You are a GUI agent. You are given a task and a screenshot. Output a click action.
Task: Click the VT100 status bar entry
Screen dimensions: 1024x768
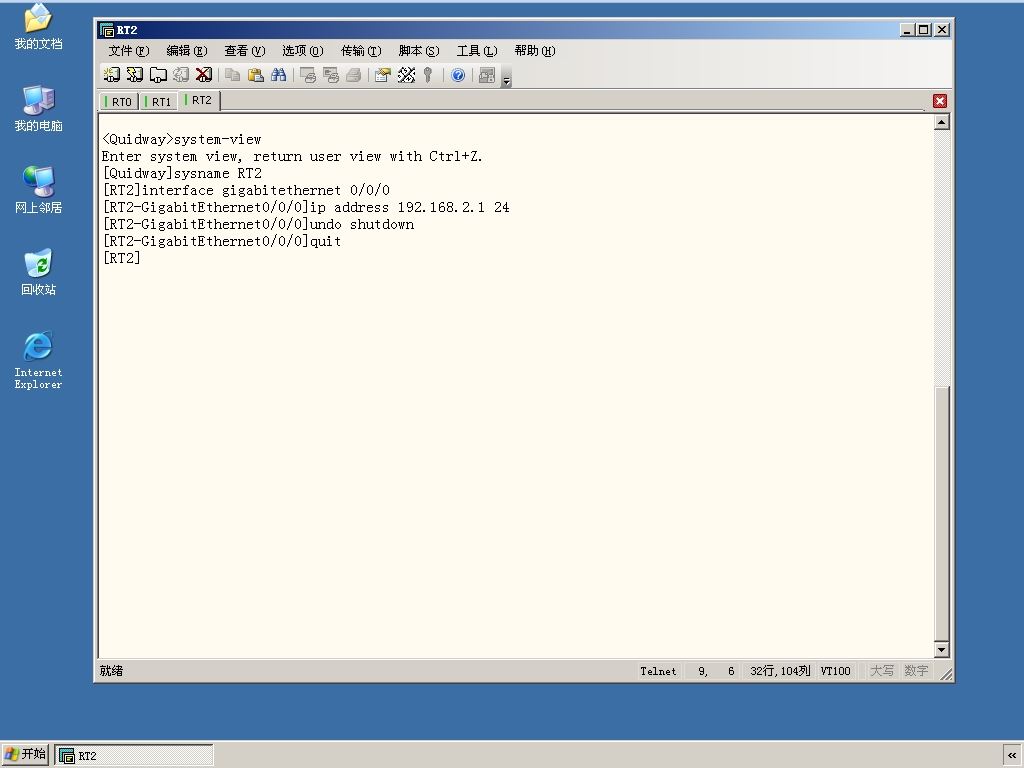836,671
